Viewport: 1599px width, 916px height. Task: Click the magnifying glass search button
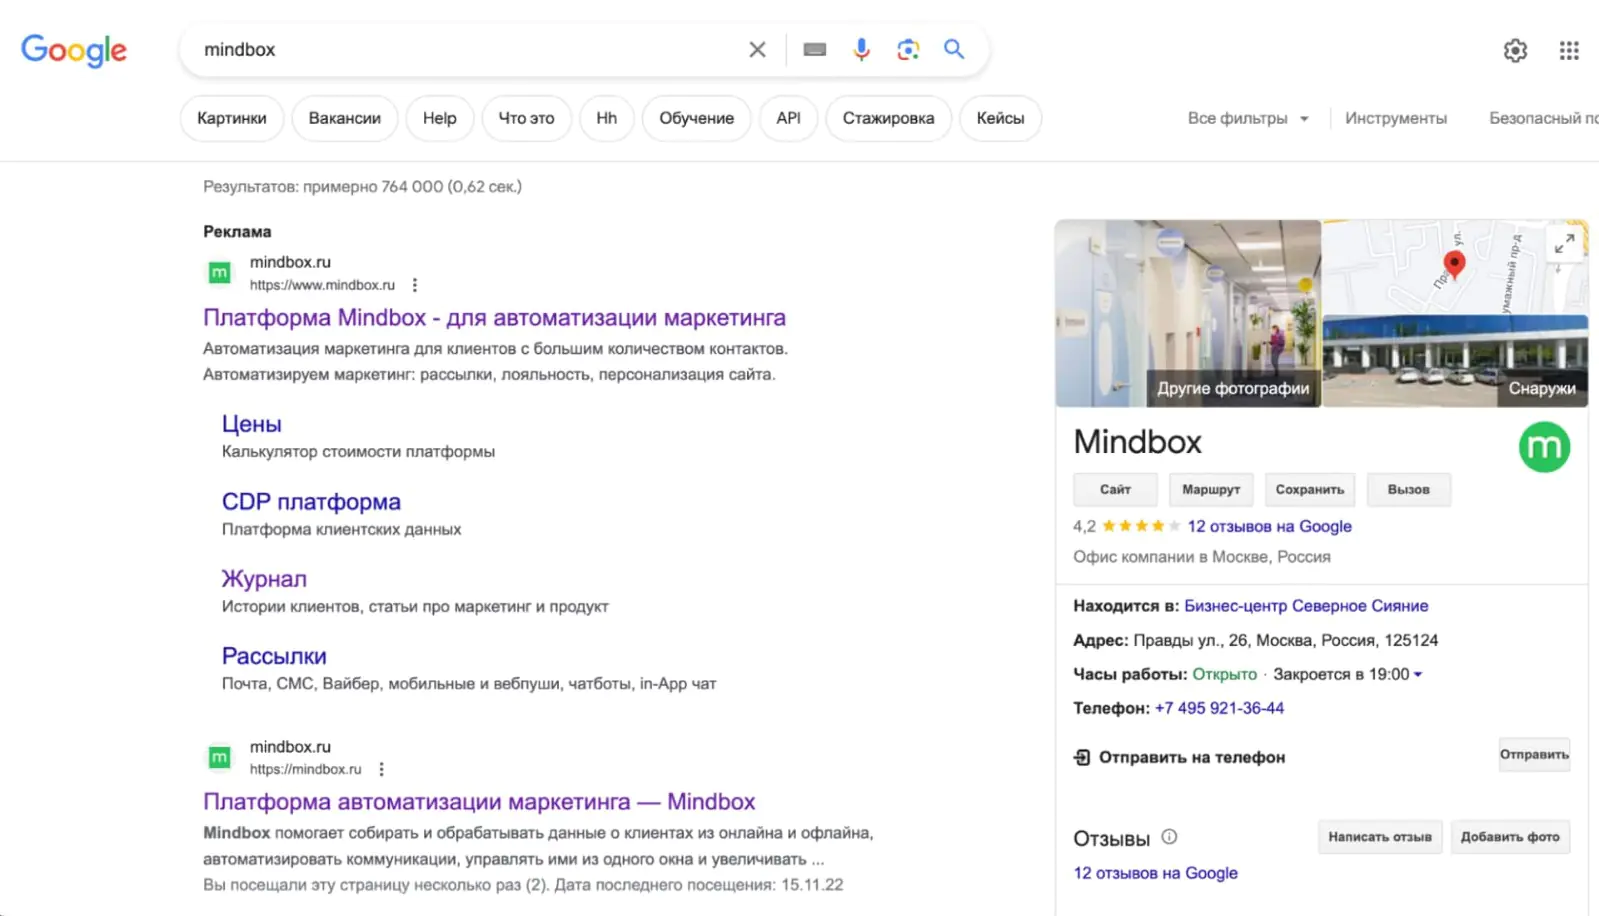click(x=954, y=49)
